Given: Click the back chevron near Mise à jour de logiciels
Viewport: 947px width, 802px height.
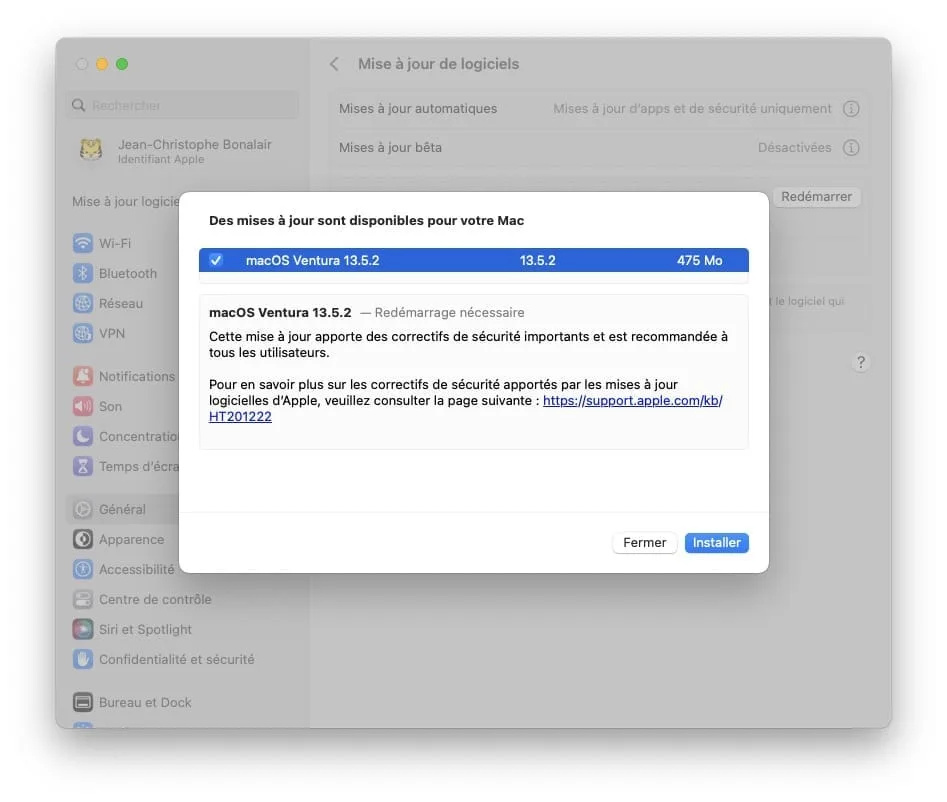Looking at the screenshot, I should click(x=334, y=63).
